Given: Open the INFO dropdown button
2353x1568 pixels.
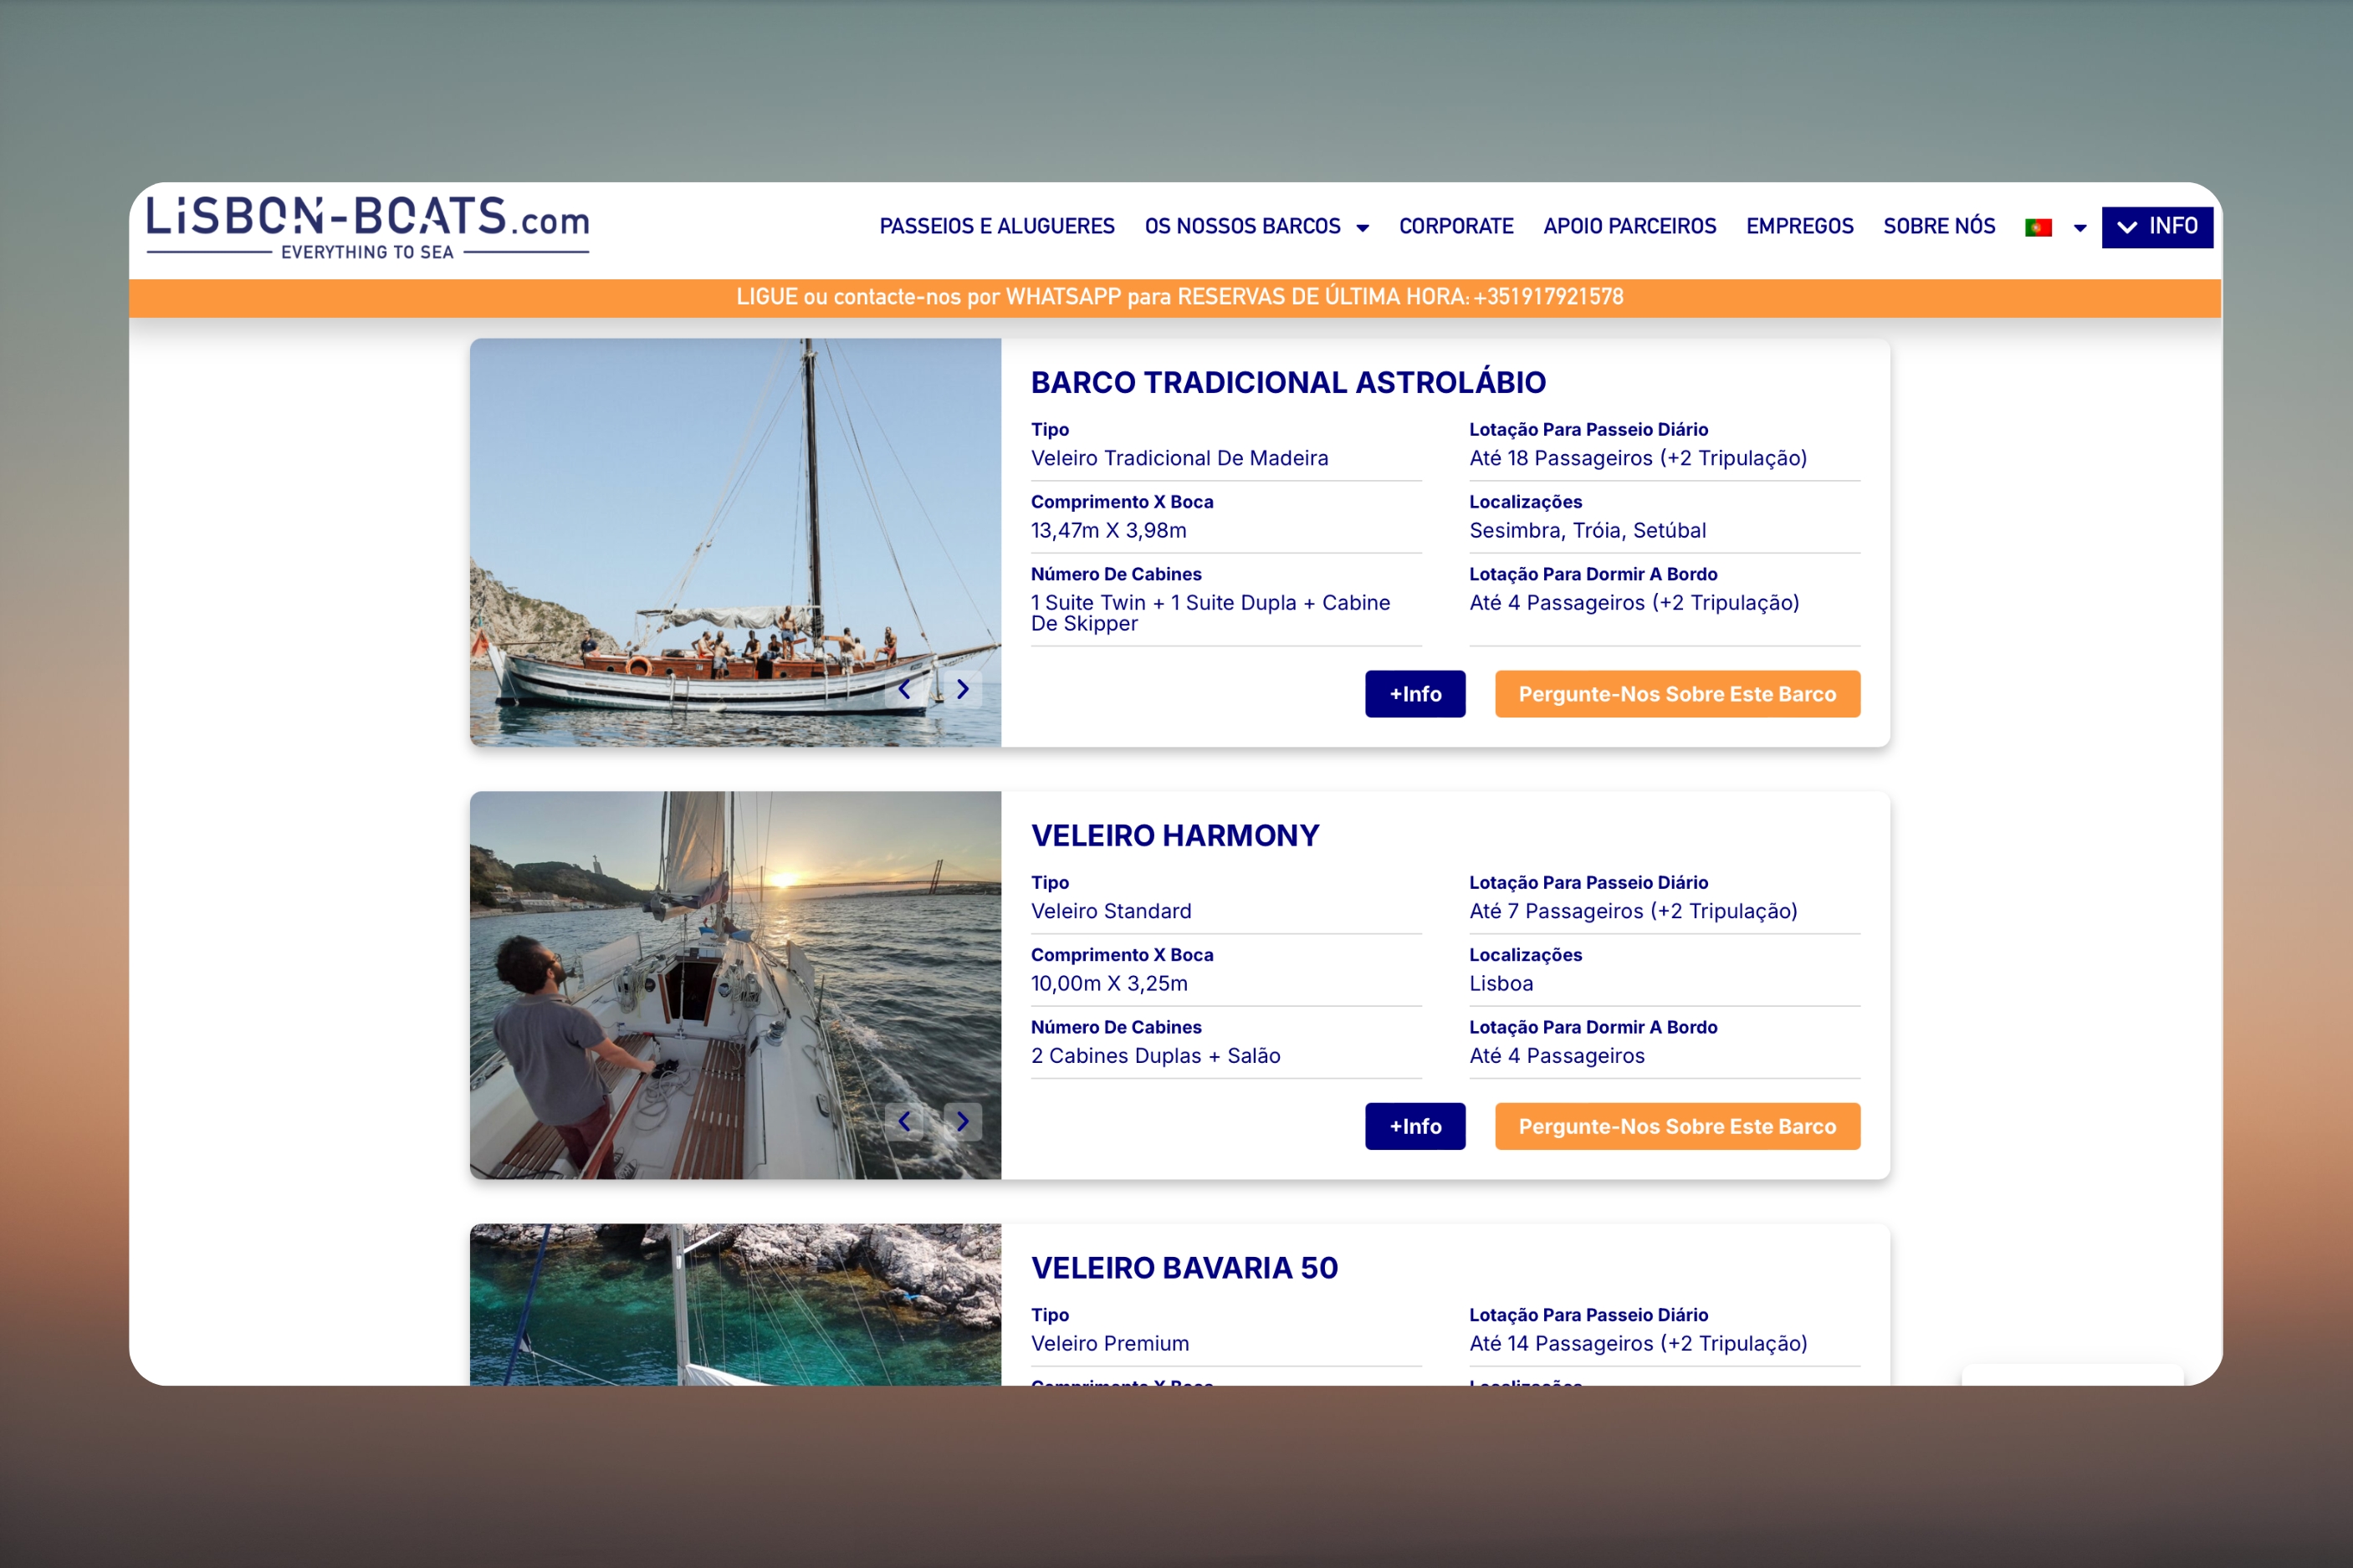Looking at the screenshot, I should (2157, 227).
